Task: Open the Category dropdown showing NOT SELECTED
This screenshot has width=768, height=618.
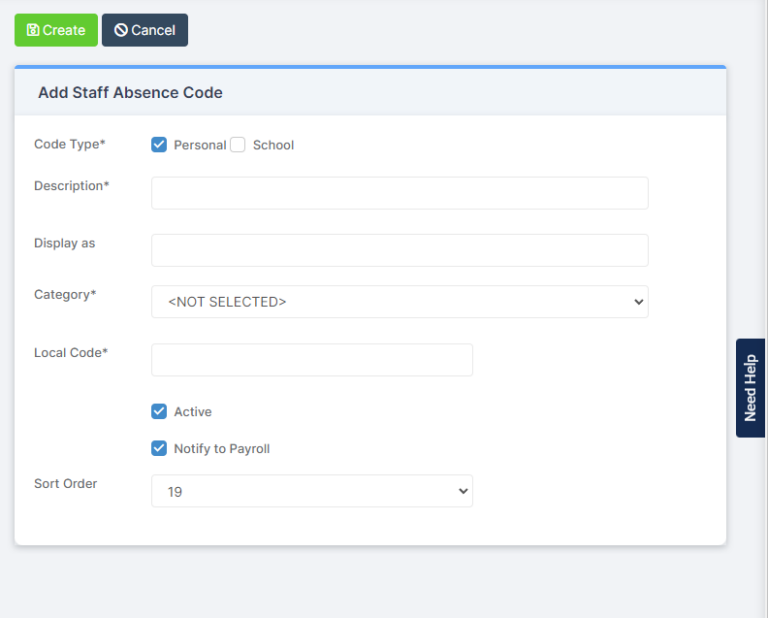Action: point(399,302)
